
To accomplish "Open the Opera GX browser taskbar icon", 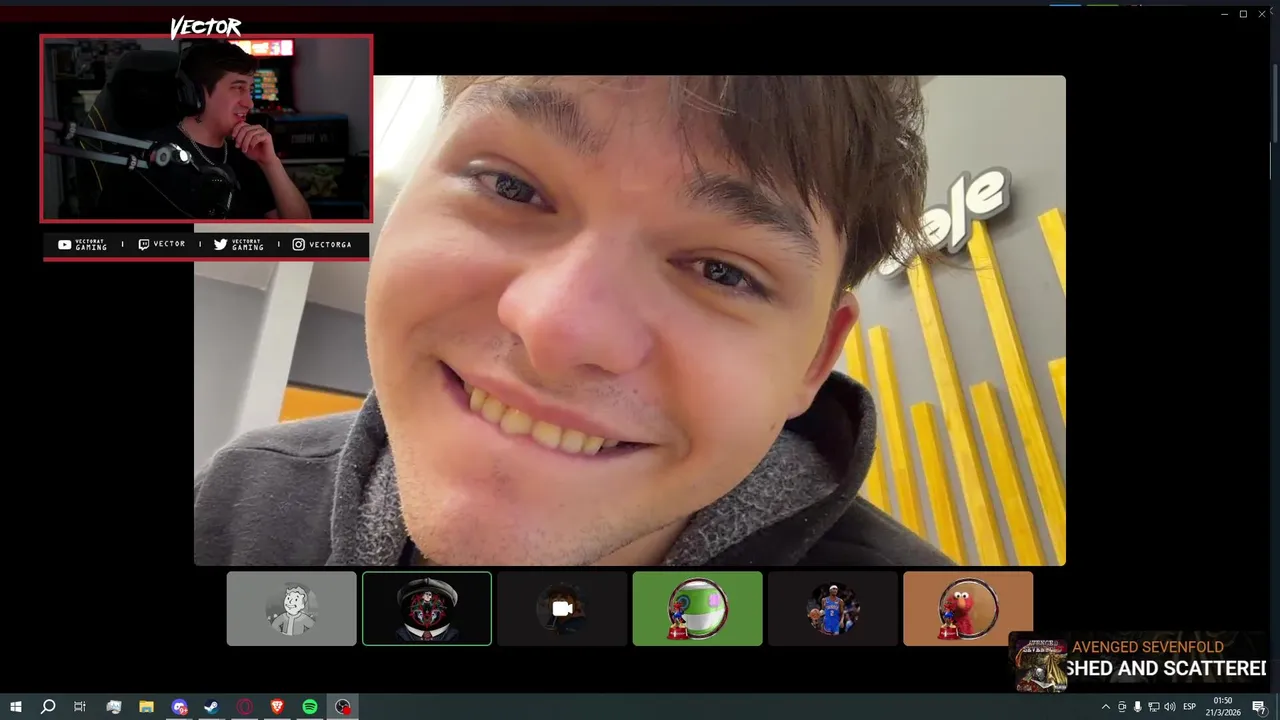I will (x=245, y=707).
